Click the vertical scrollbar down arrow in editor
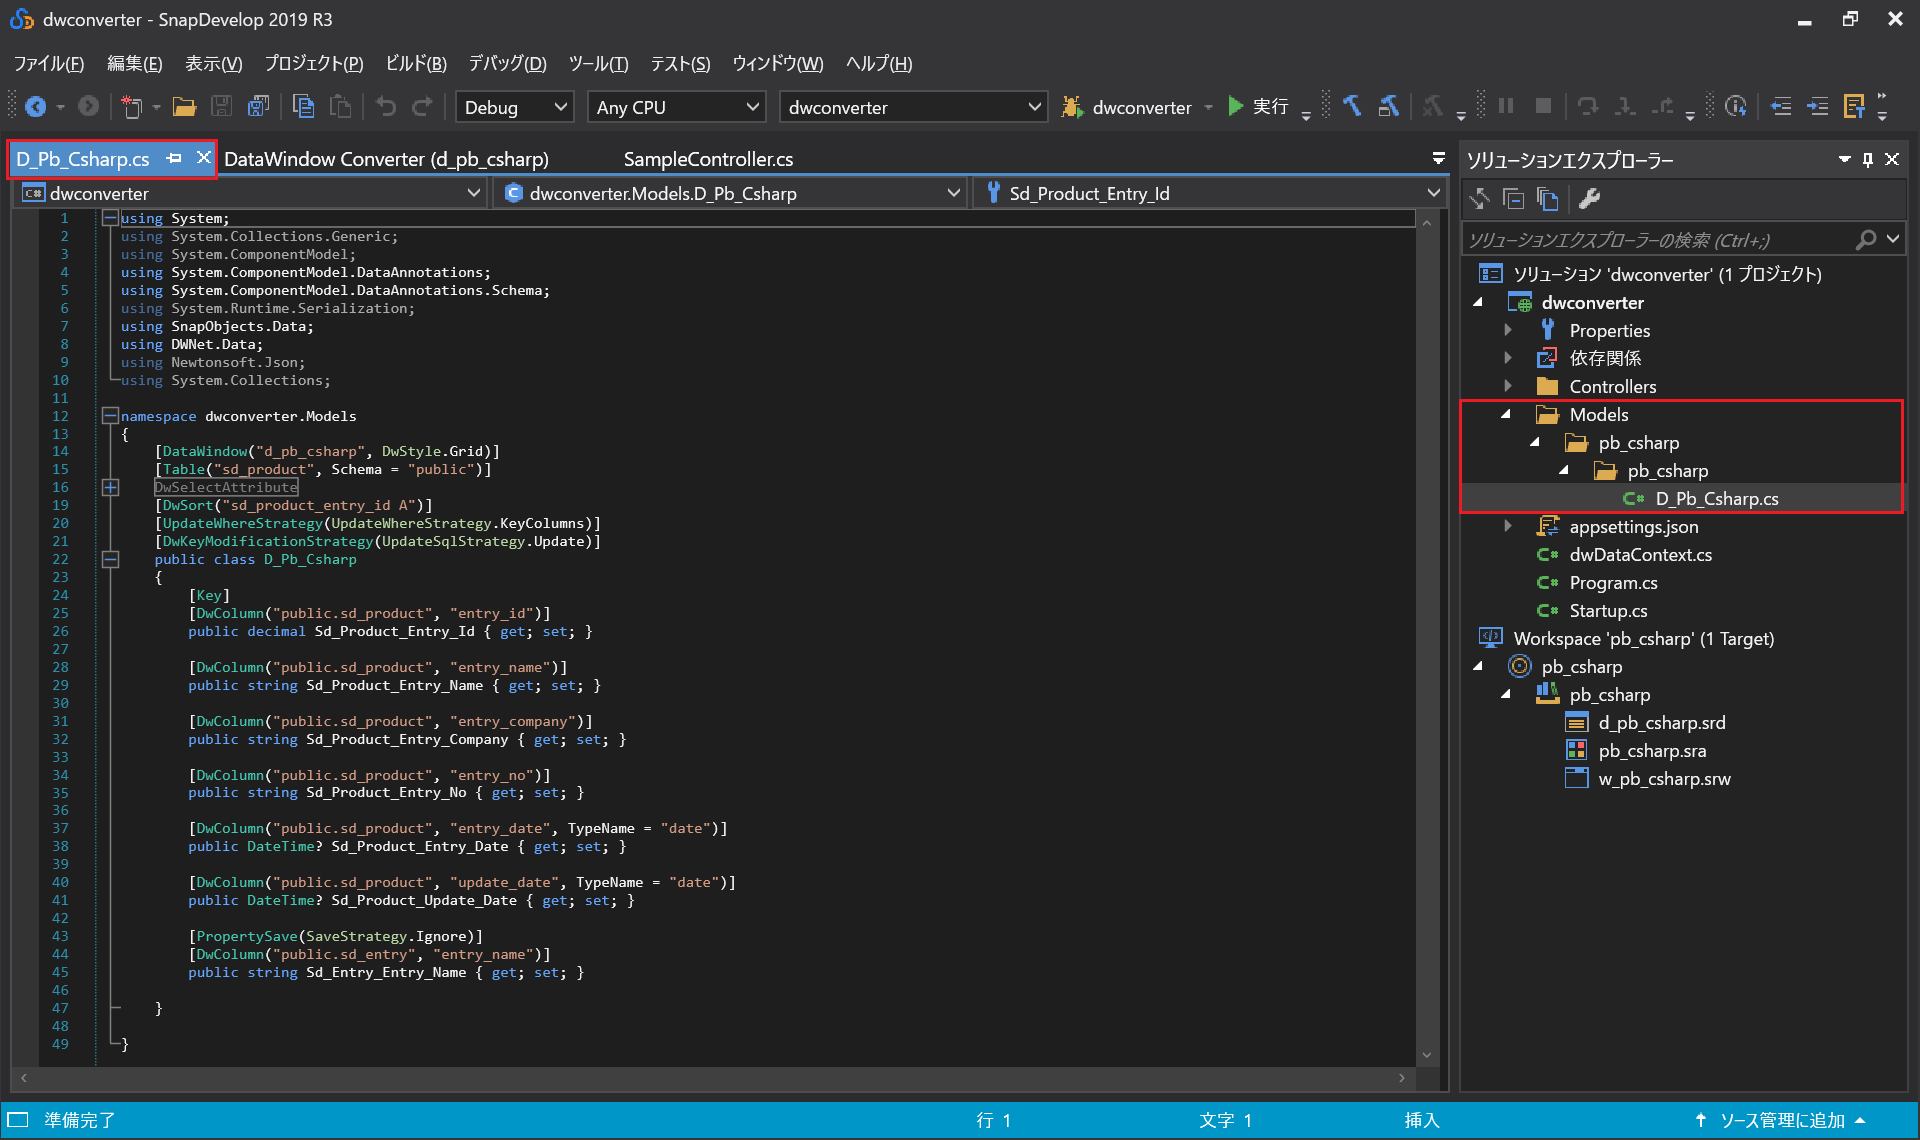The image size is (1920, 1140). pos(1427,1055)
